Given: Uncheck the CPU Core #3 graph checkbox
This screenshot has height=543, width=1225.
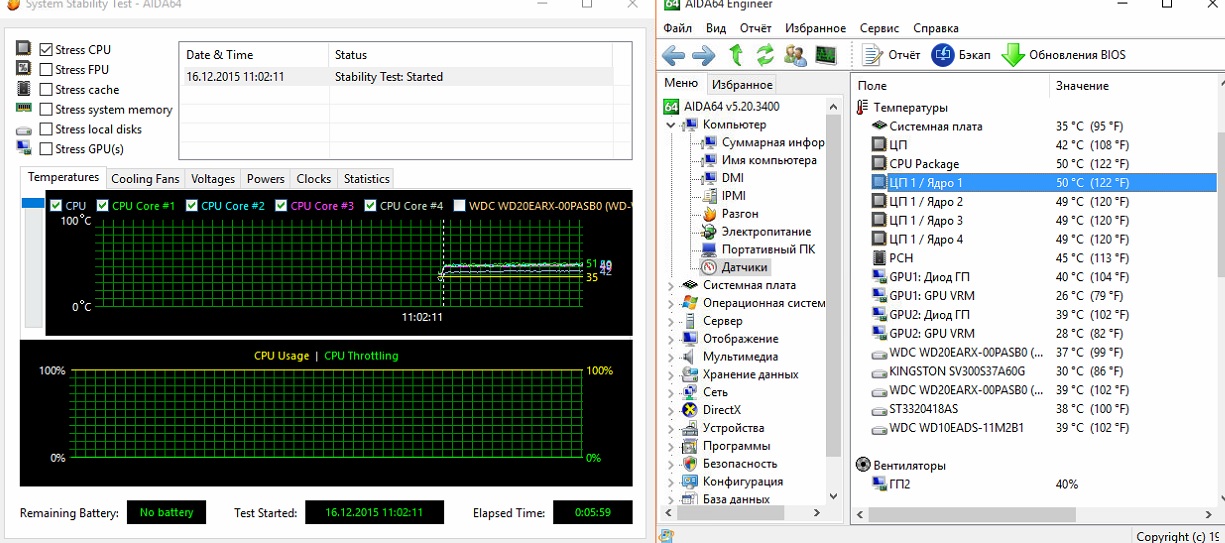Looking at the screenshot, I should (281, 205).
